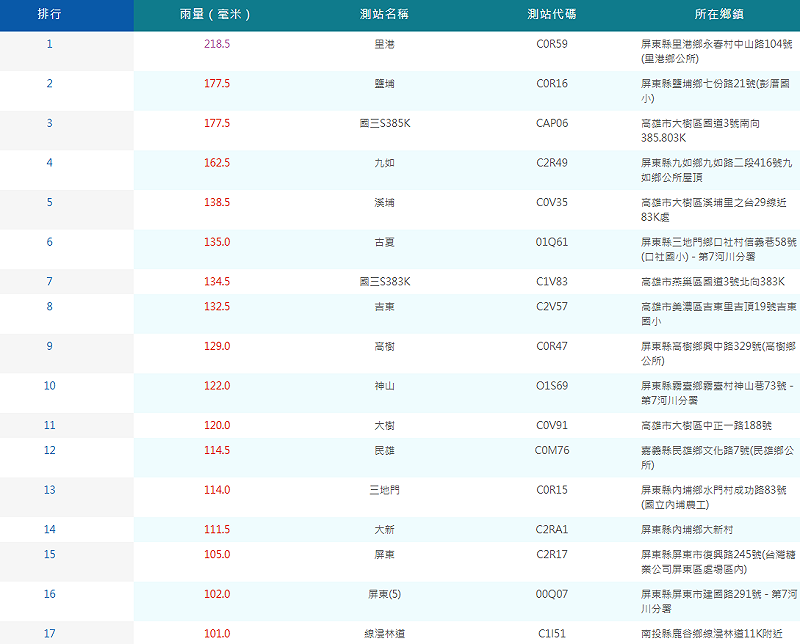This screenshot has height=644, width=800.
Task: Select station code C0R59
Action: coord(552,44)
